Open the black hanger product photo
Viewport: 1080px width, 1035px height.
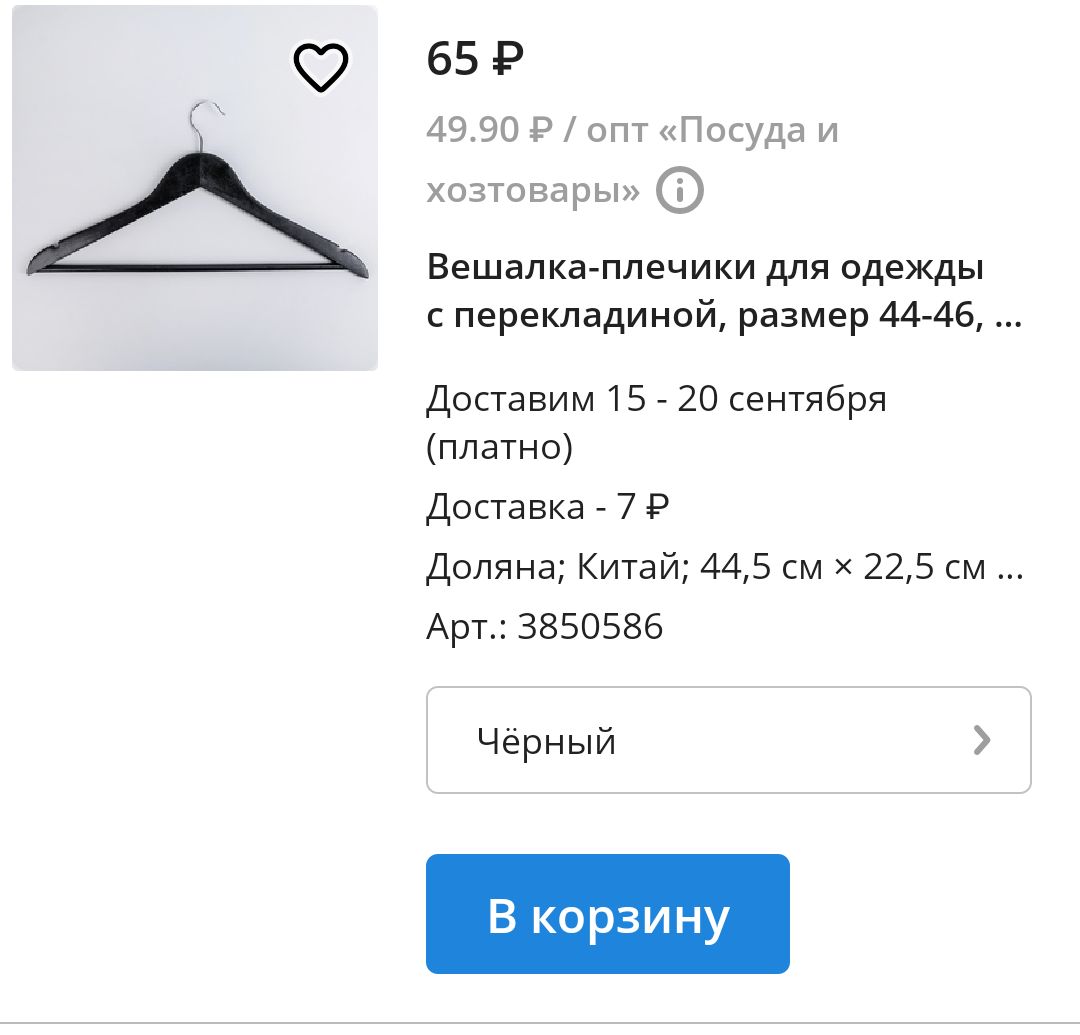pyautogui.click(x=195, y=188)
